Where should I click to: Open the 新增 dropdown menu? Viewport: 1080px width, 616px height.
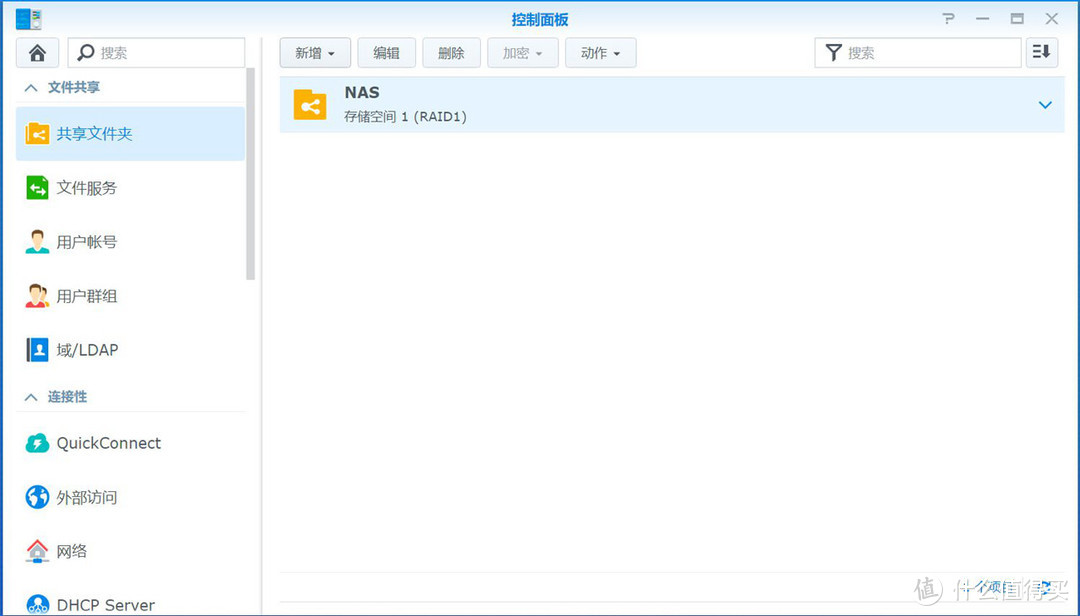tap(314, 52)
